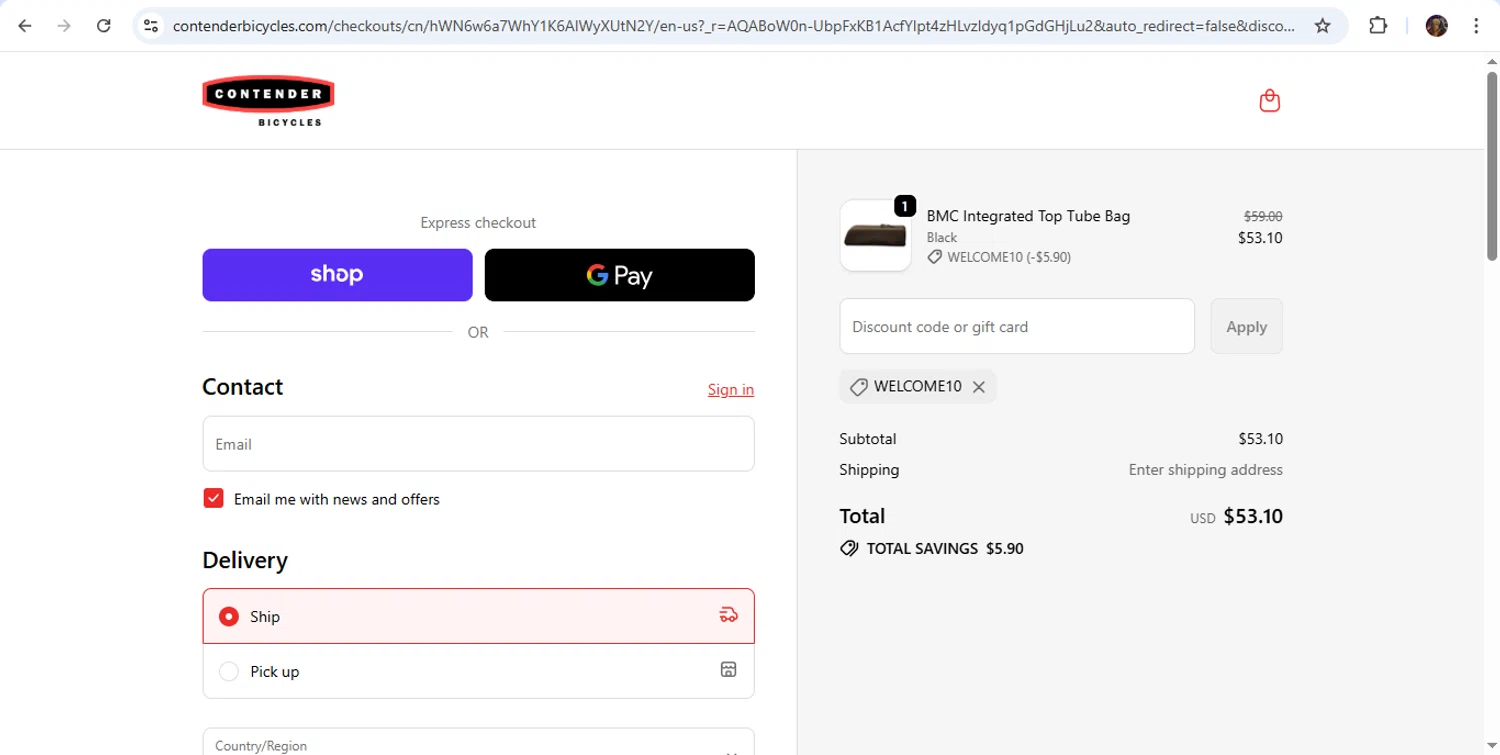This screenshot has height=755, width=1500.
Task: Expand the Country/Region dropdown
Action: point(478,742)
